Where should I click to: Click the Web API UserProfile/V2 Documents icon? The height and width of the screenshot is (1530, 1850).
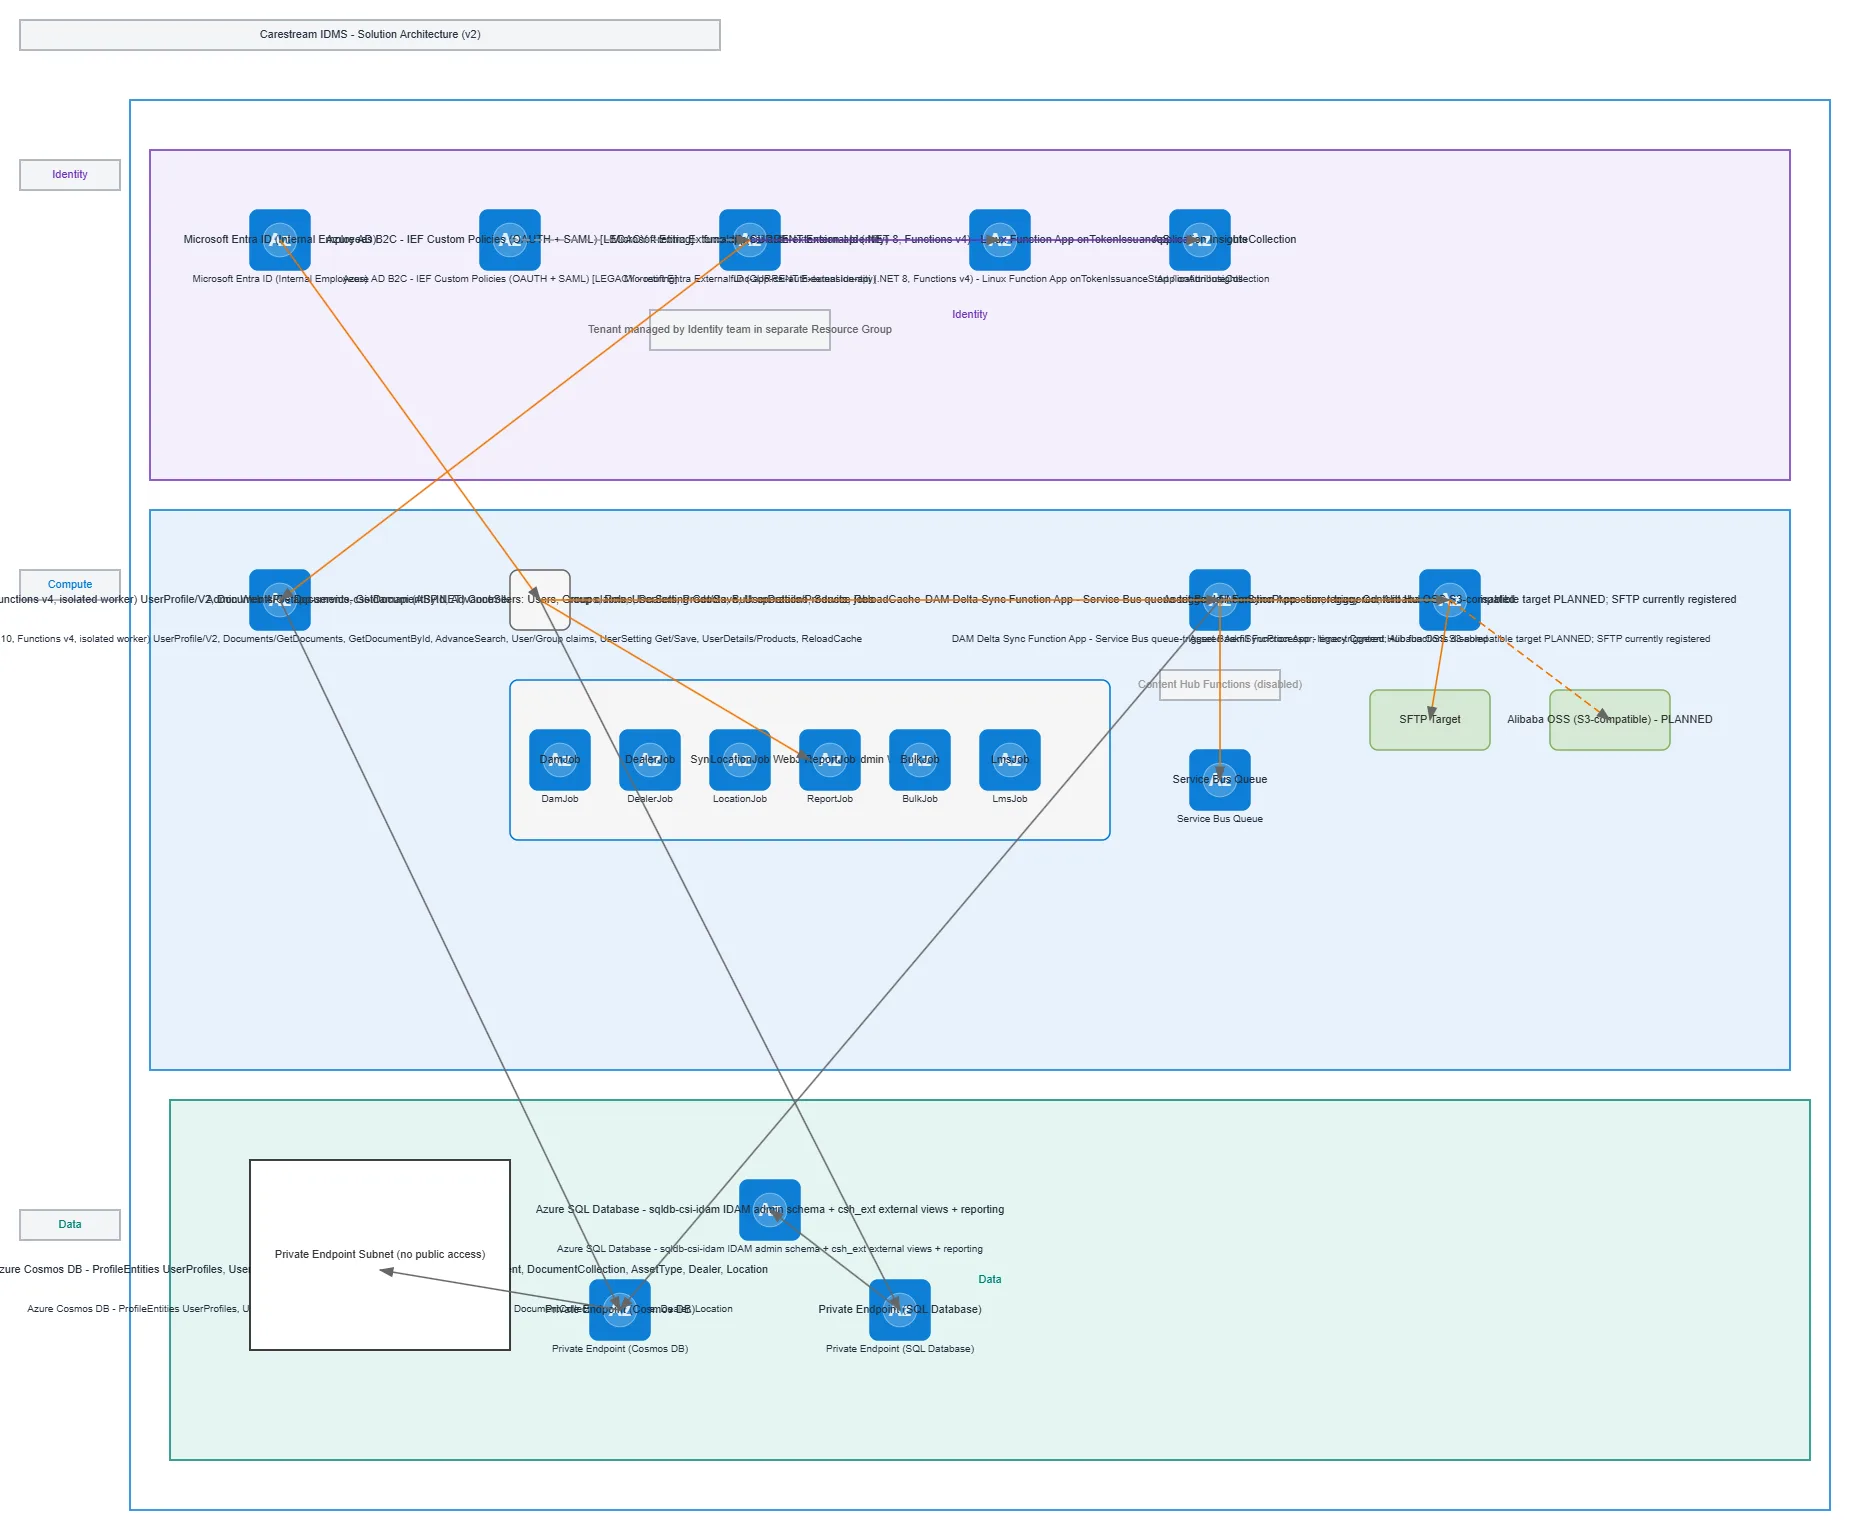pos(280,600)
